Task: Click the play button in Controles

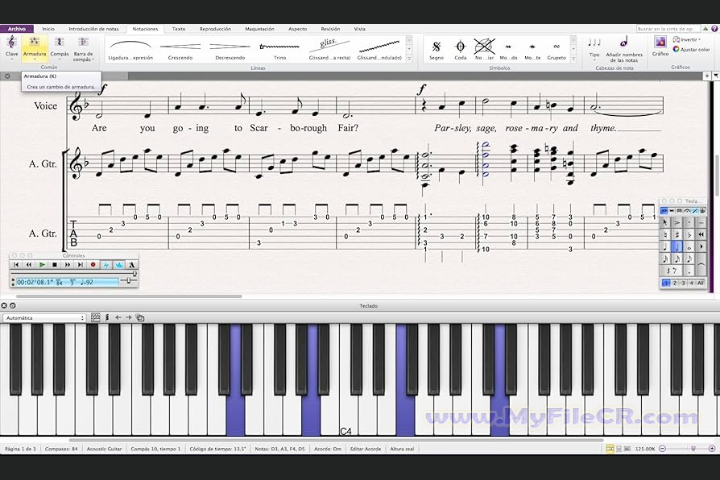Action: coord(42,265)
